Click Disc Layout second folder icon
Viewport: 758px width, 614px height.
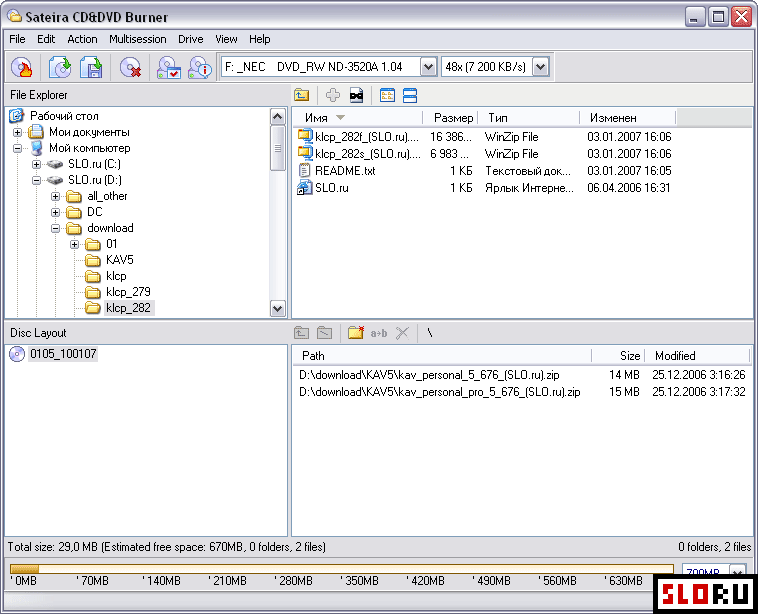tap(324, 333)
